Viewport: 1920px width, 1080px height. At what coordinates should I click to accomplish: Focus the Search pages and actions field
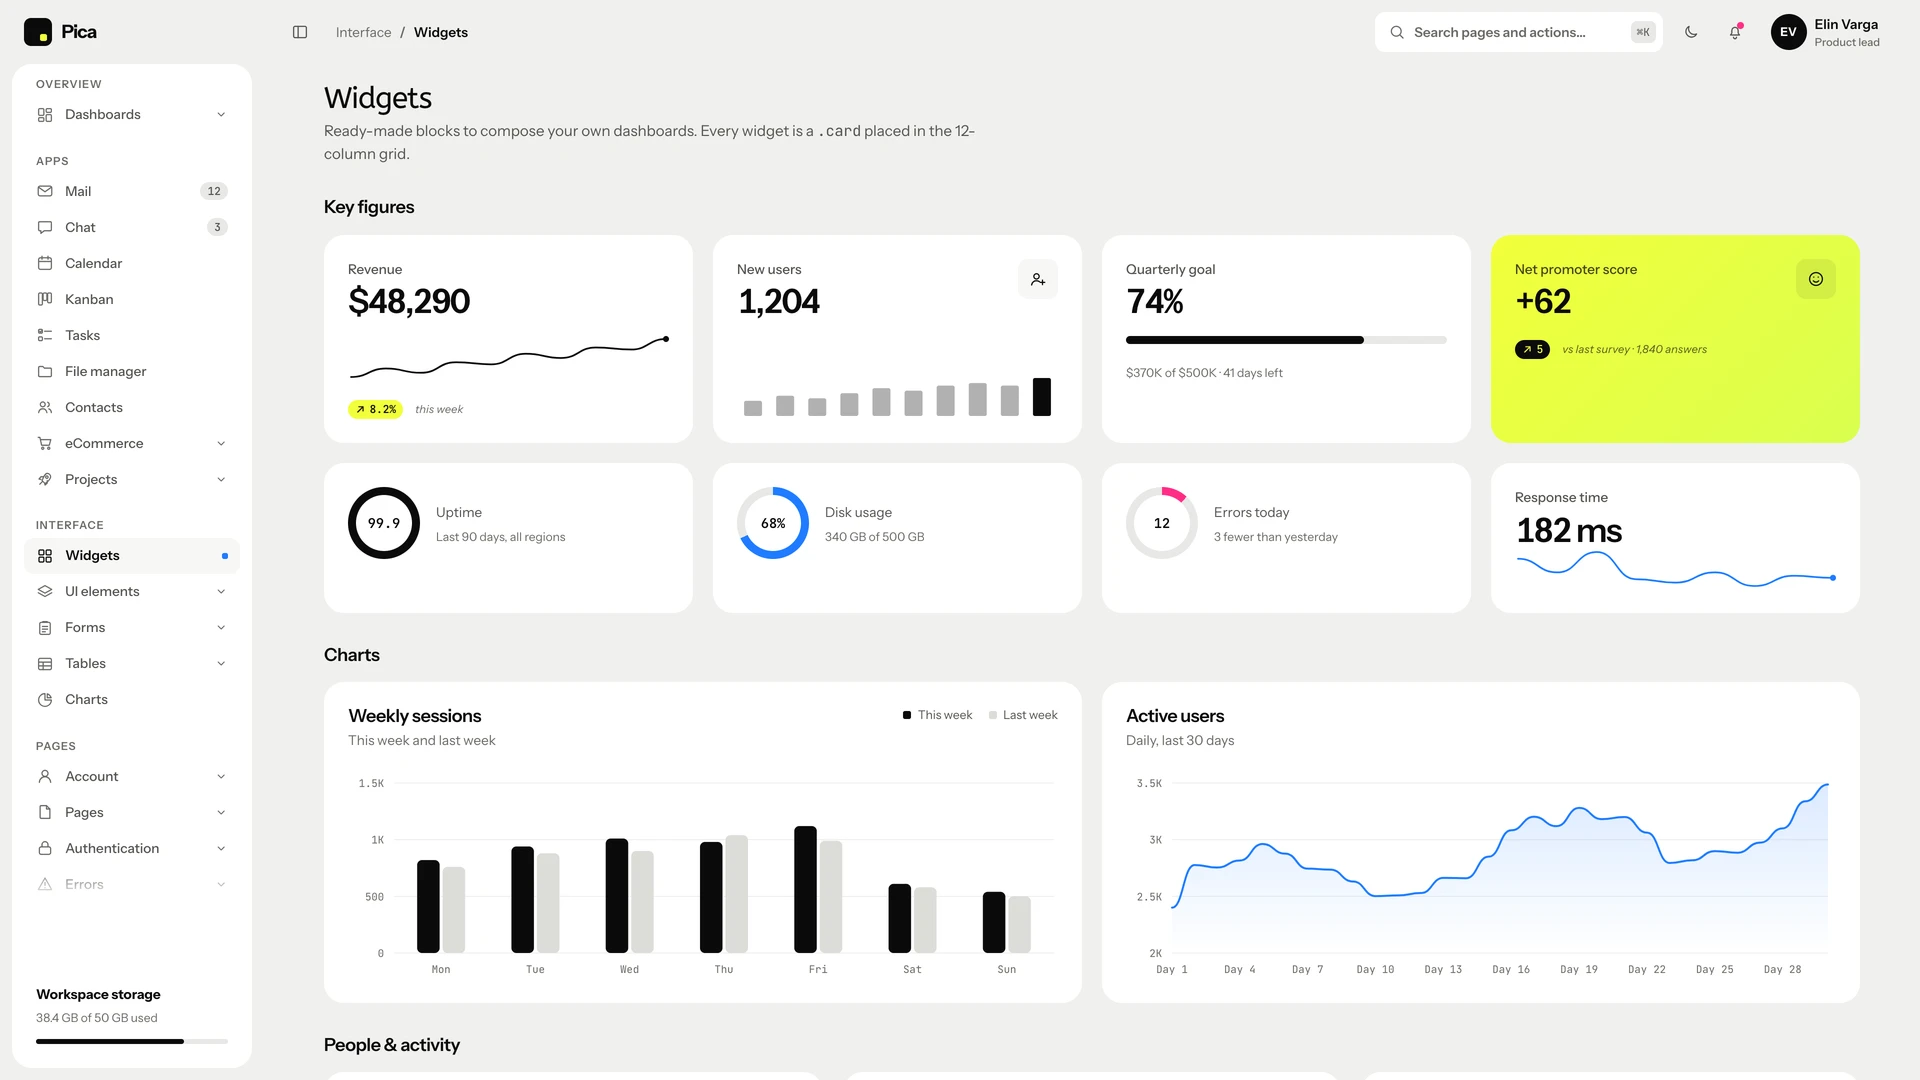click(x=1518, y=32)
